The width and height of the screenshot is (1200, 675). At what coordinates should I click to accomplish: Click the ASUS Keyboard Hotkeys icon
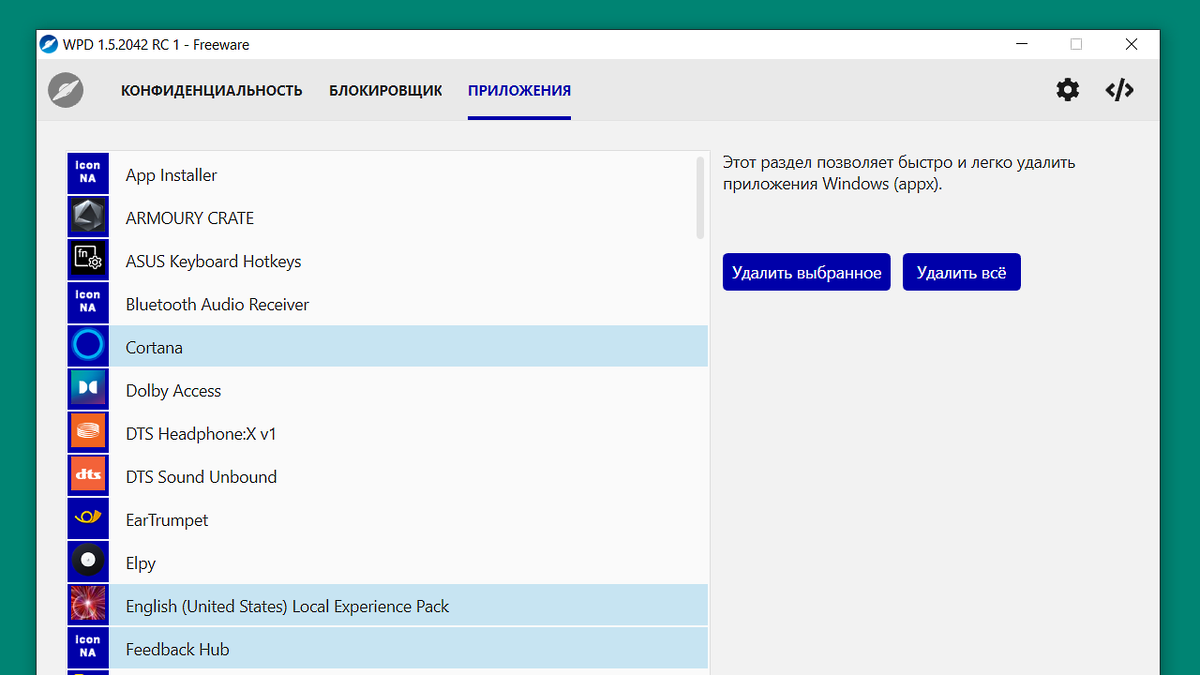[88, 261]
